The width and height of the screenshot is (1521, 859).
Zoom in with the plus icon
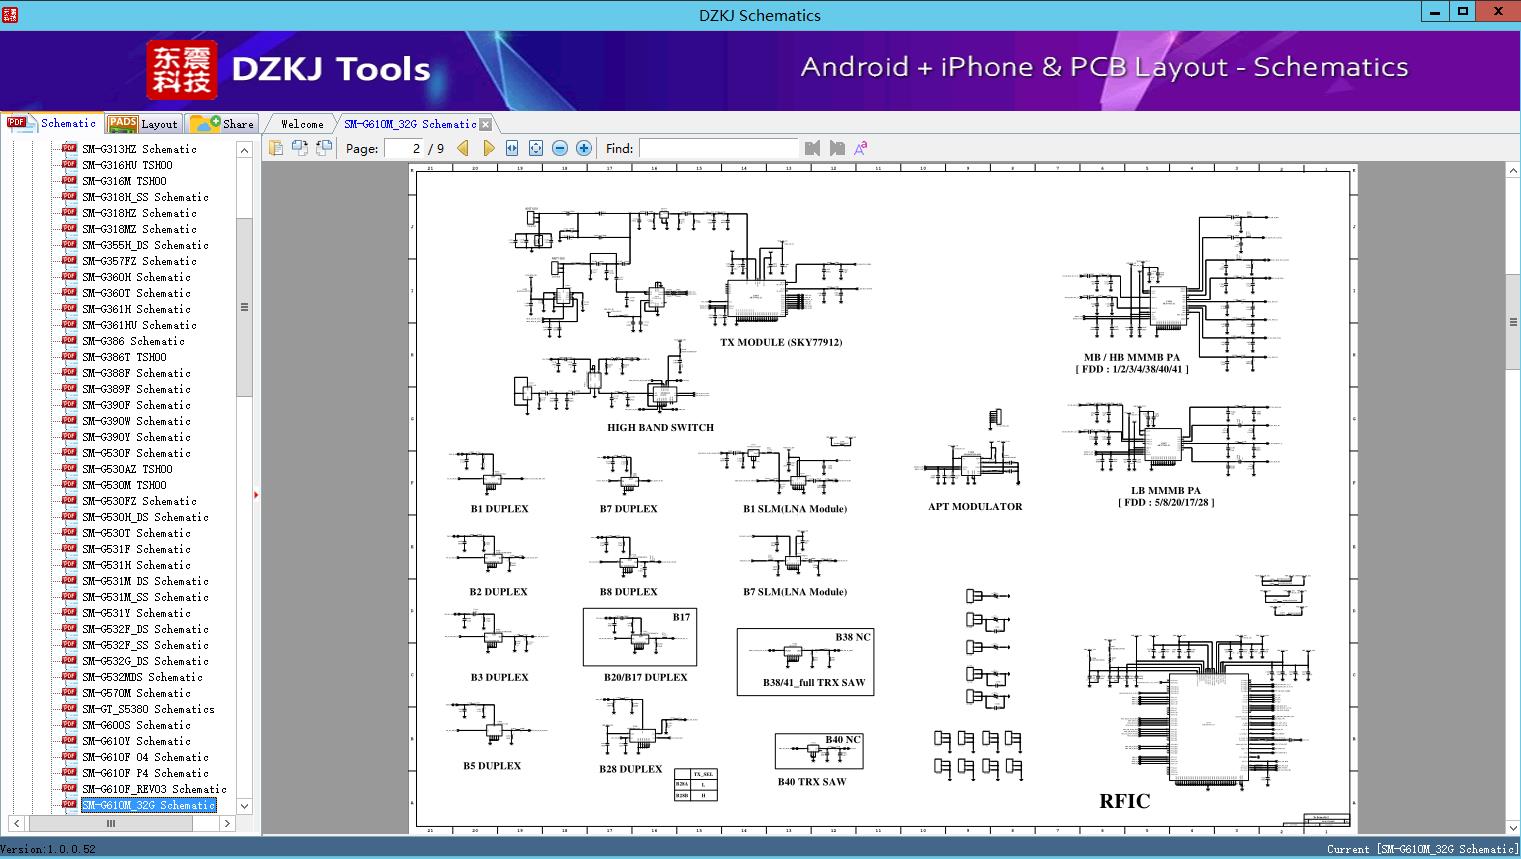click(584, 148)
